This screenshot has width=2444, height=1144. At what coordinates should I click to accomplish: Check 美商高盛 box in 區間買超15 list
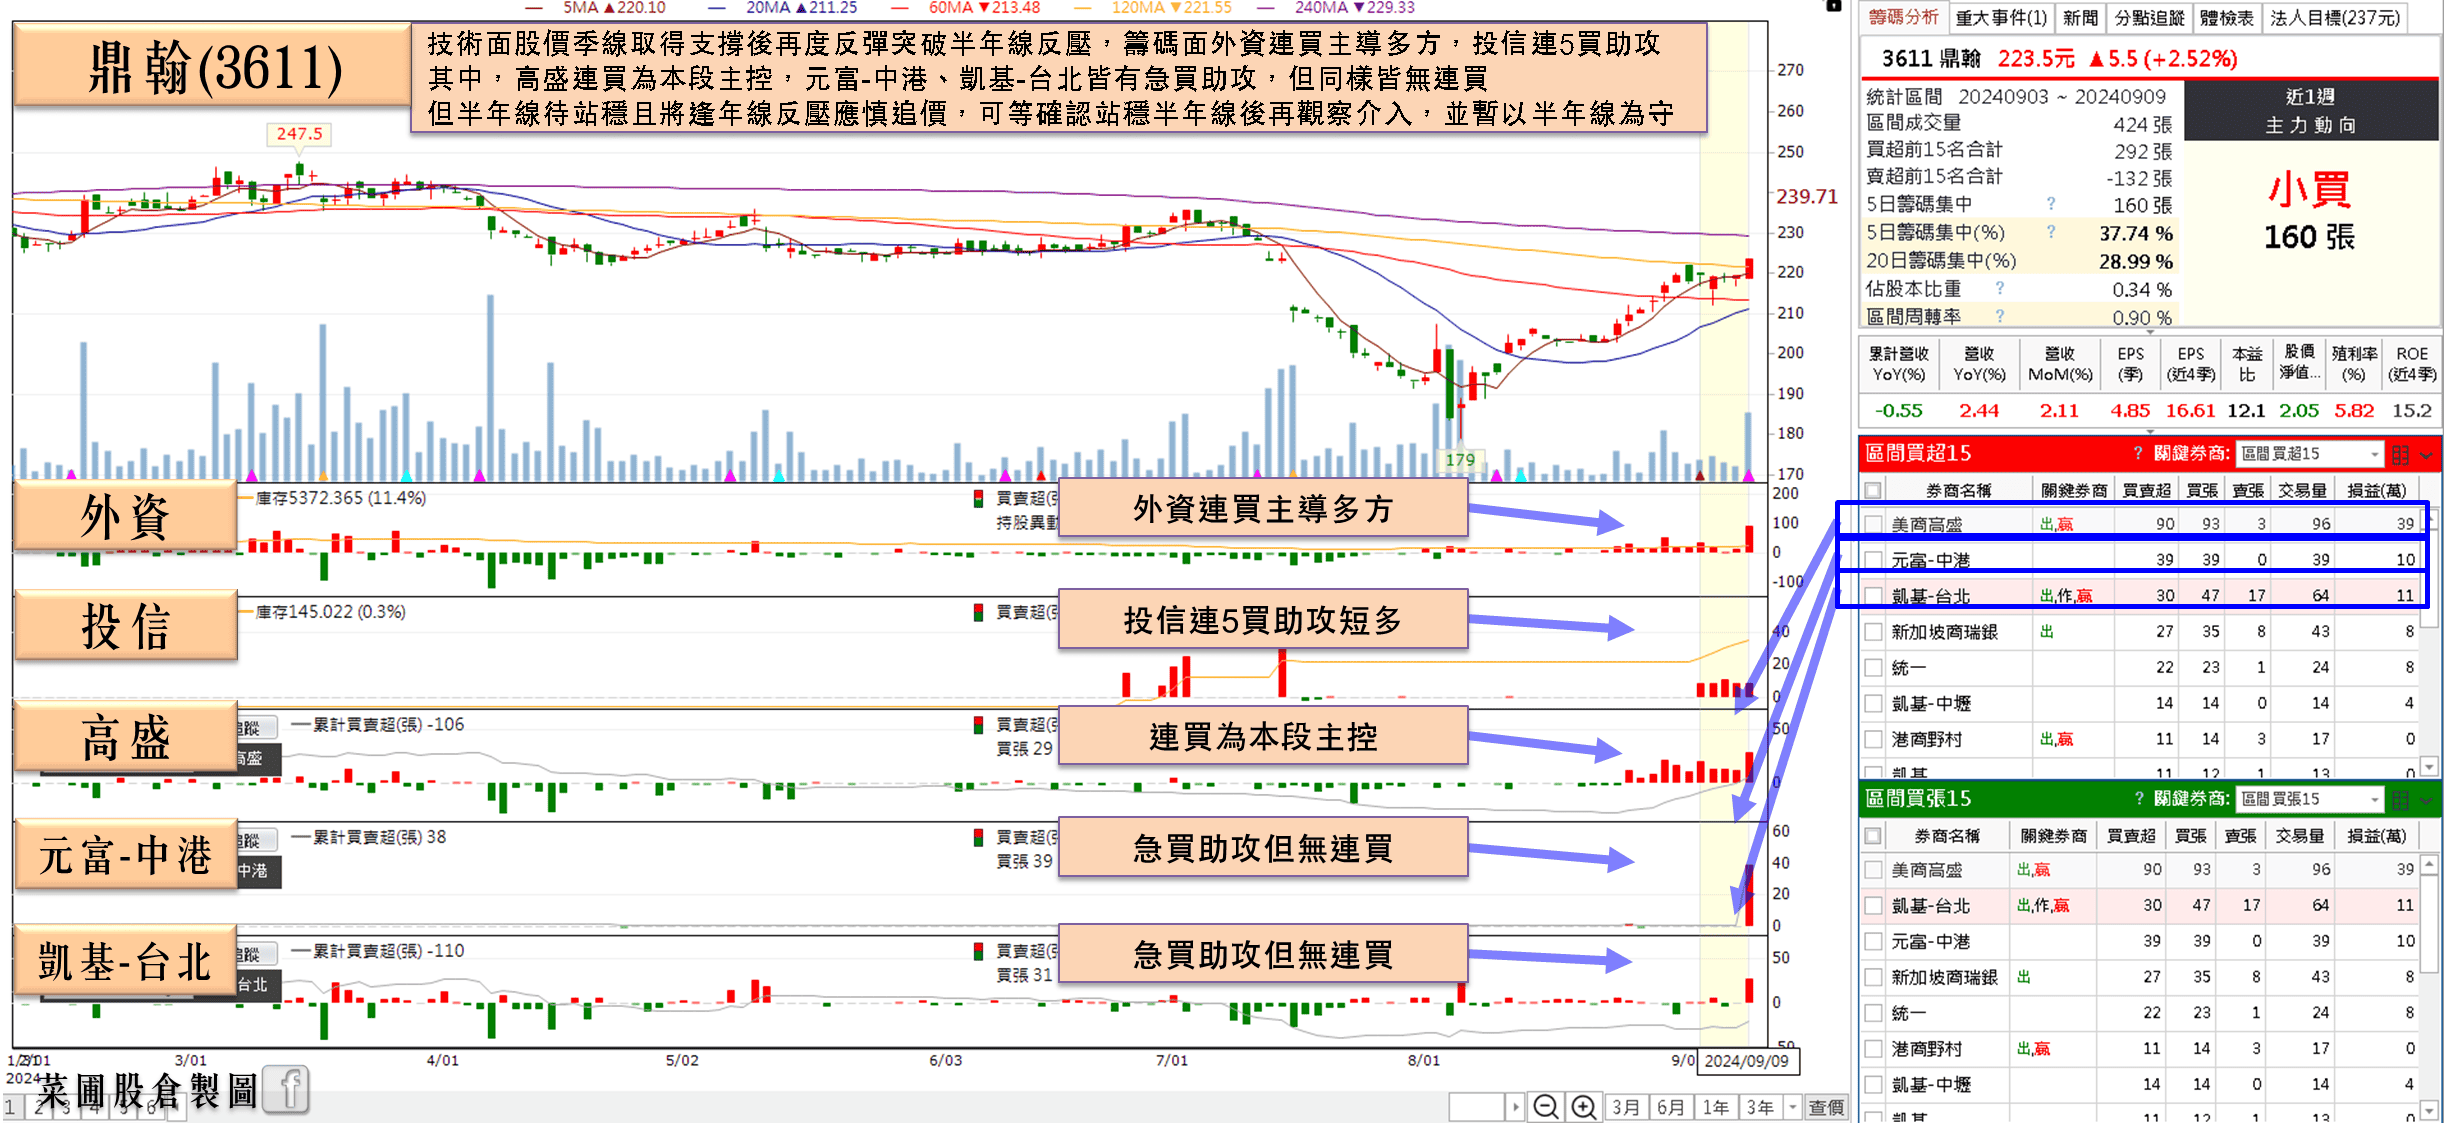(1873, 524)
